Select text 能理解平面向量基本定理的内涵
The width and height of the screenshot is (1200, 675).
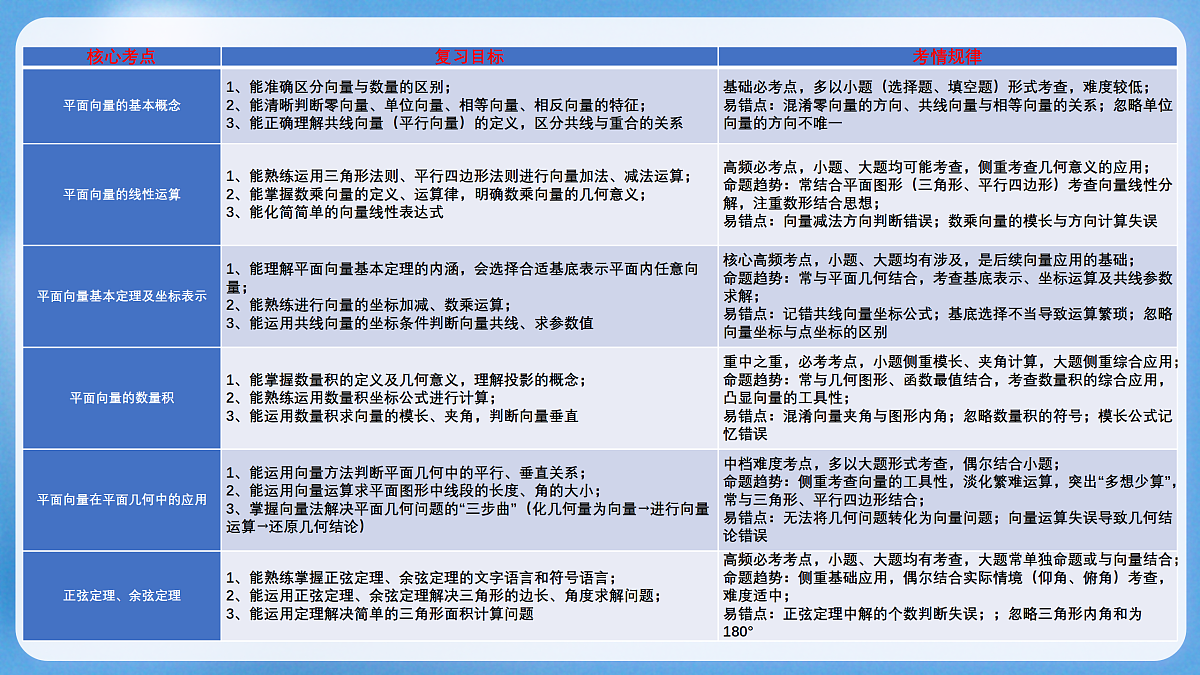click(x=352, y=269)
